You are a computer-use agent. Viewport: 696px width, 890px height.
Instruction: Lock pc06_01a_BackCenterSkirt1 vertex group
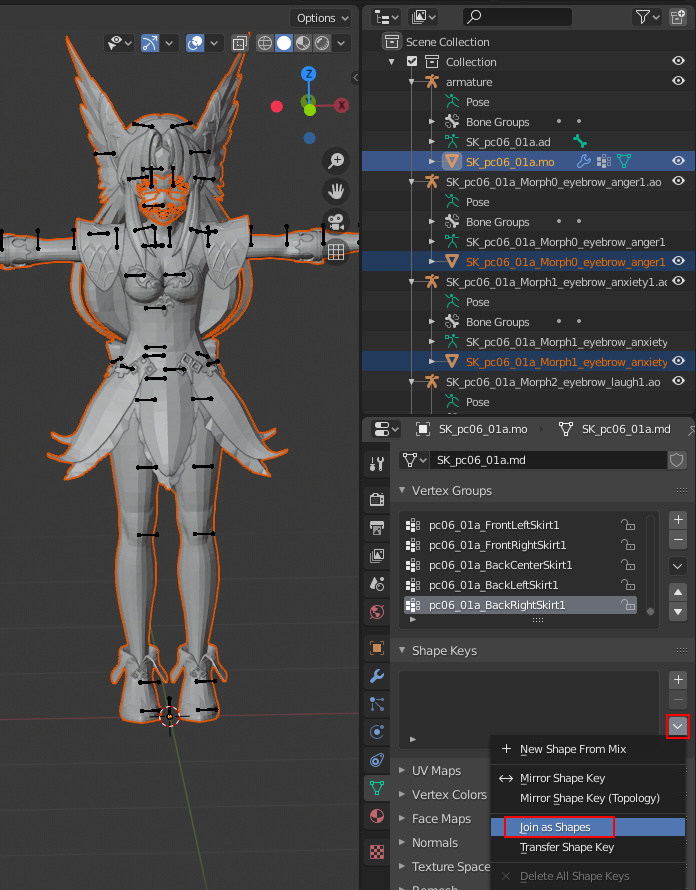pos(627,565)
